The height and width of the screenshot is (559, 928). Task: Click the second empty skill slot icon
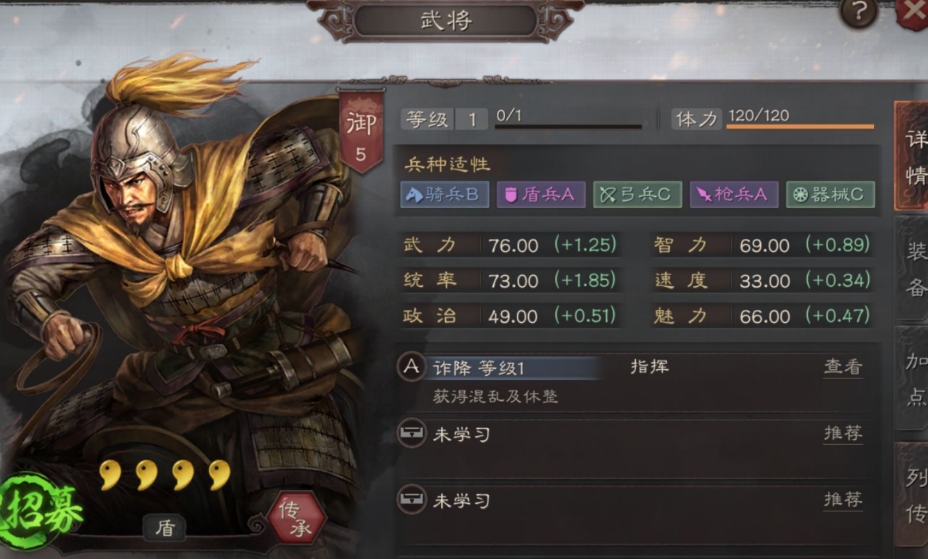411,500
